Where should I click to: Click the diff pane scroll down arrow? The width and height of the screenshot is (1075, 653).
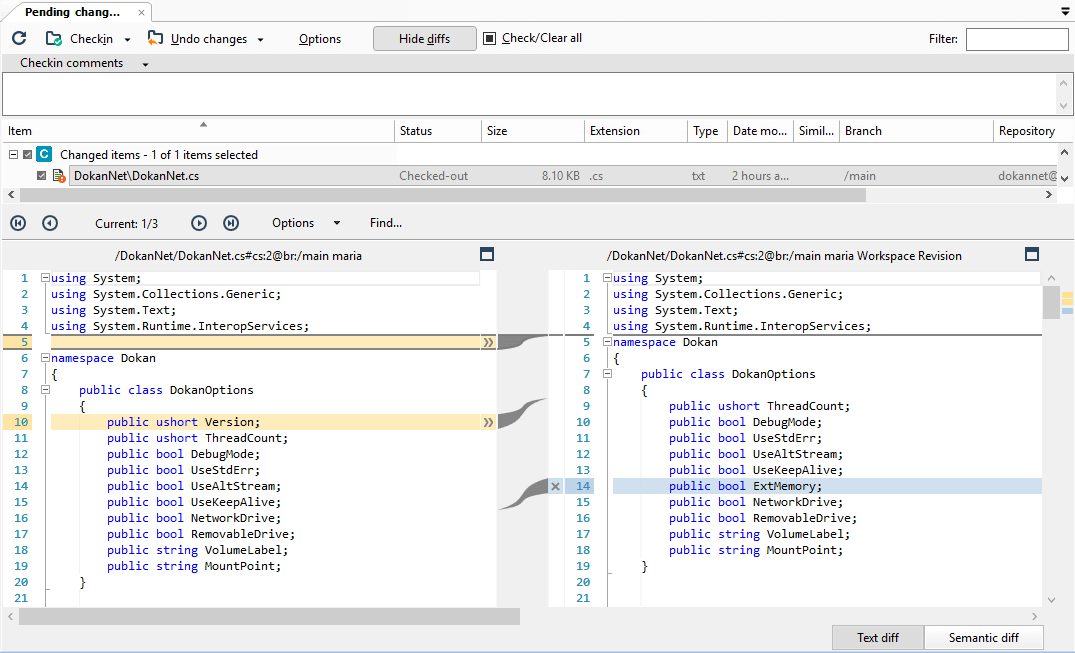1051,599
